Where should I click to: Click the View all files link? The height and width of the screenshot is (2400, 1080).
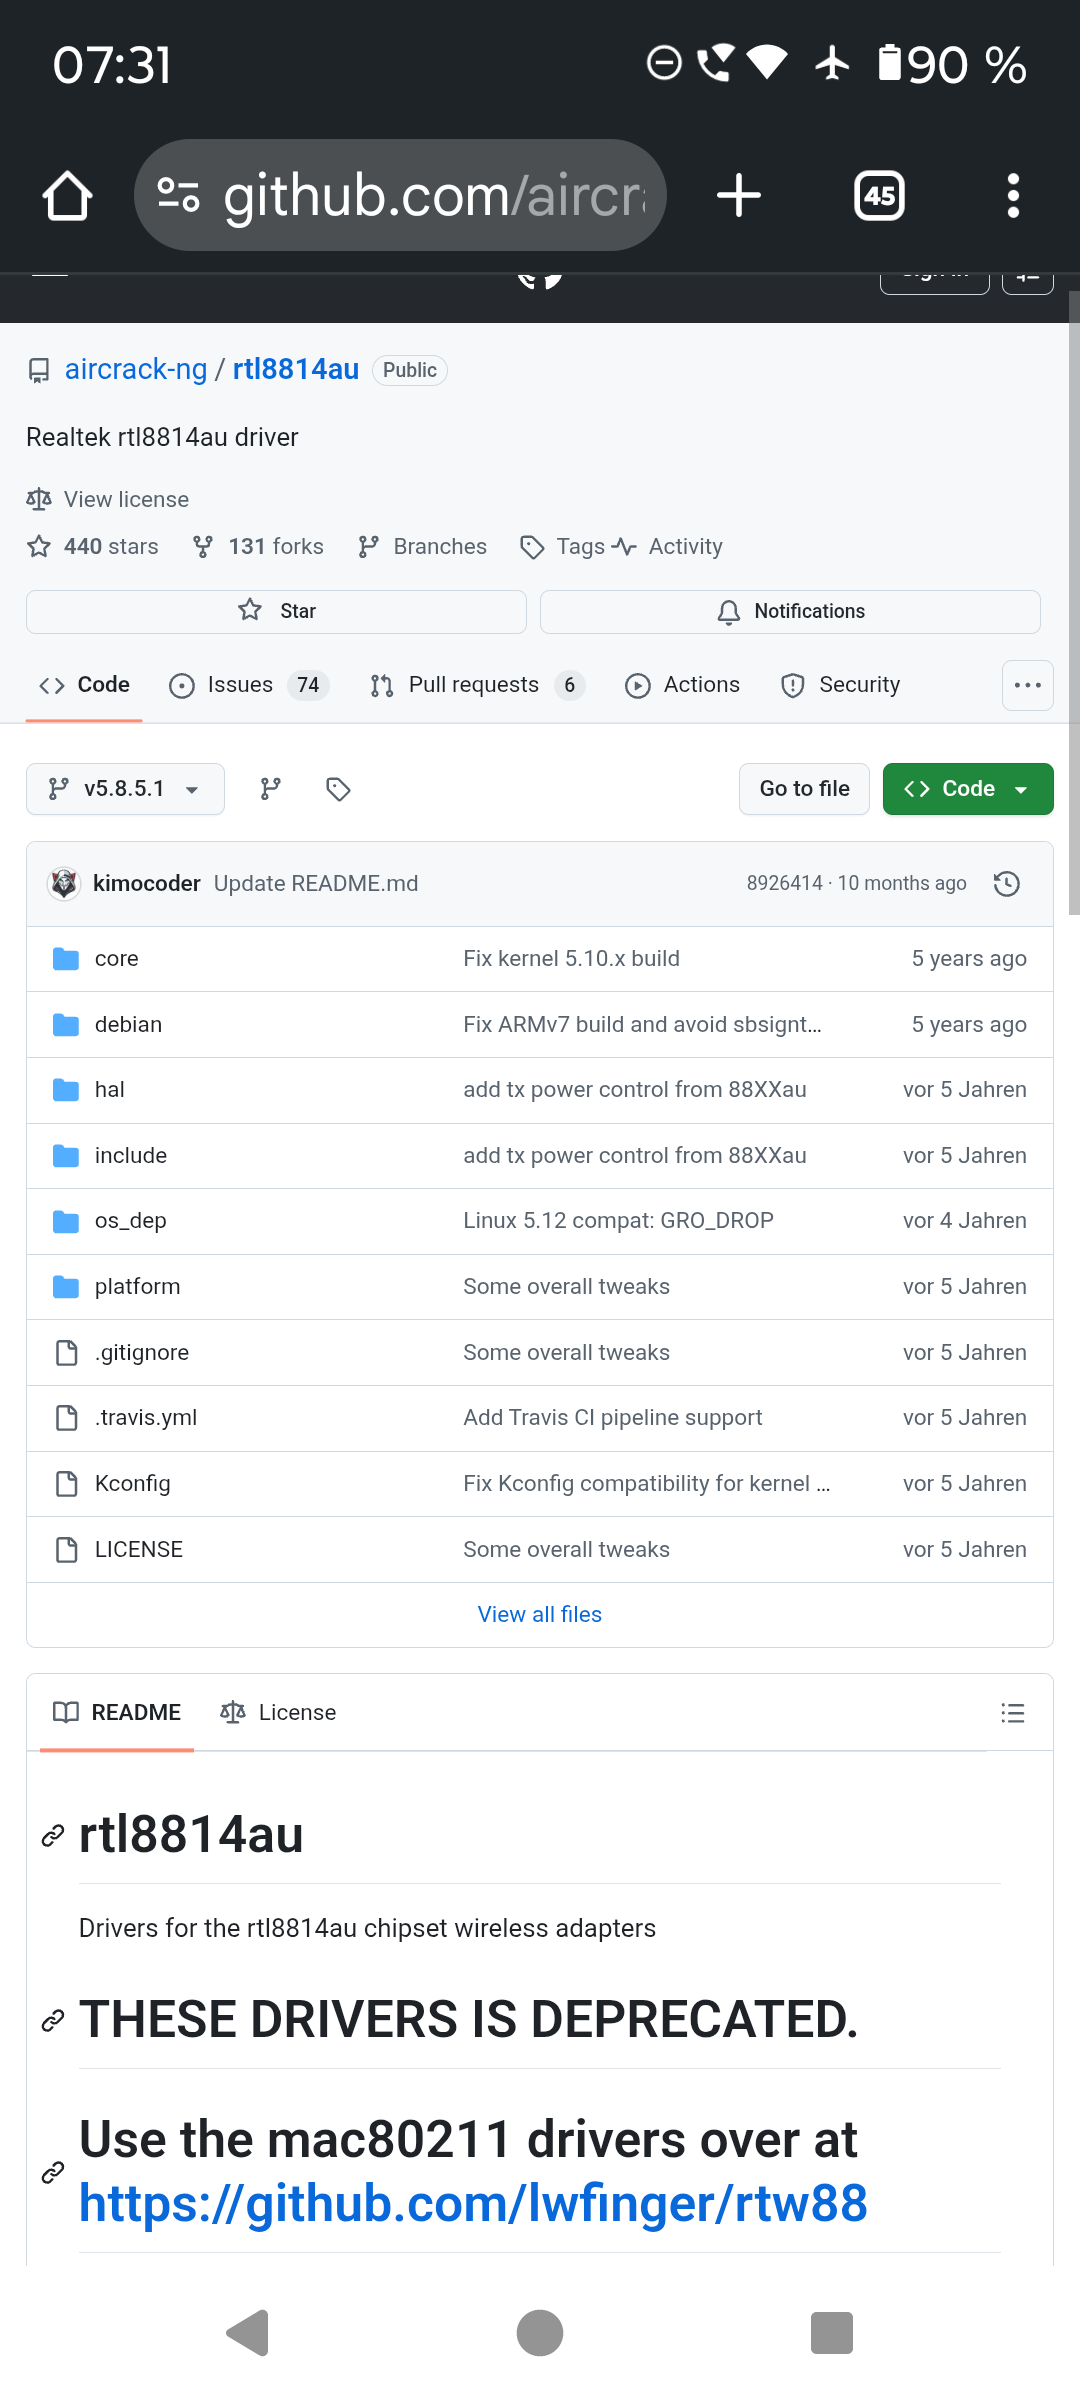539,1614
